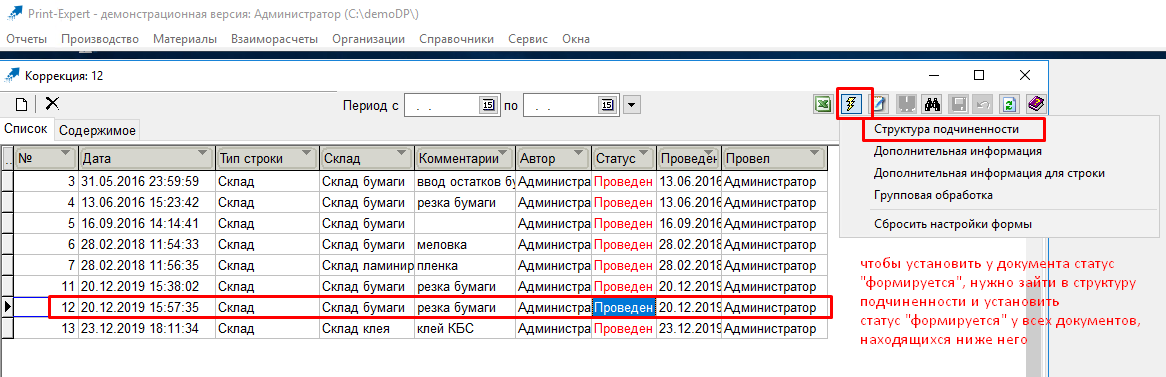Viewport: 1166px width, 377px height.
Task: Open the Дата column filter dropdown
Action: click(203, 152)
